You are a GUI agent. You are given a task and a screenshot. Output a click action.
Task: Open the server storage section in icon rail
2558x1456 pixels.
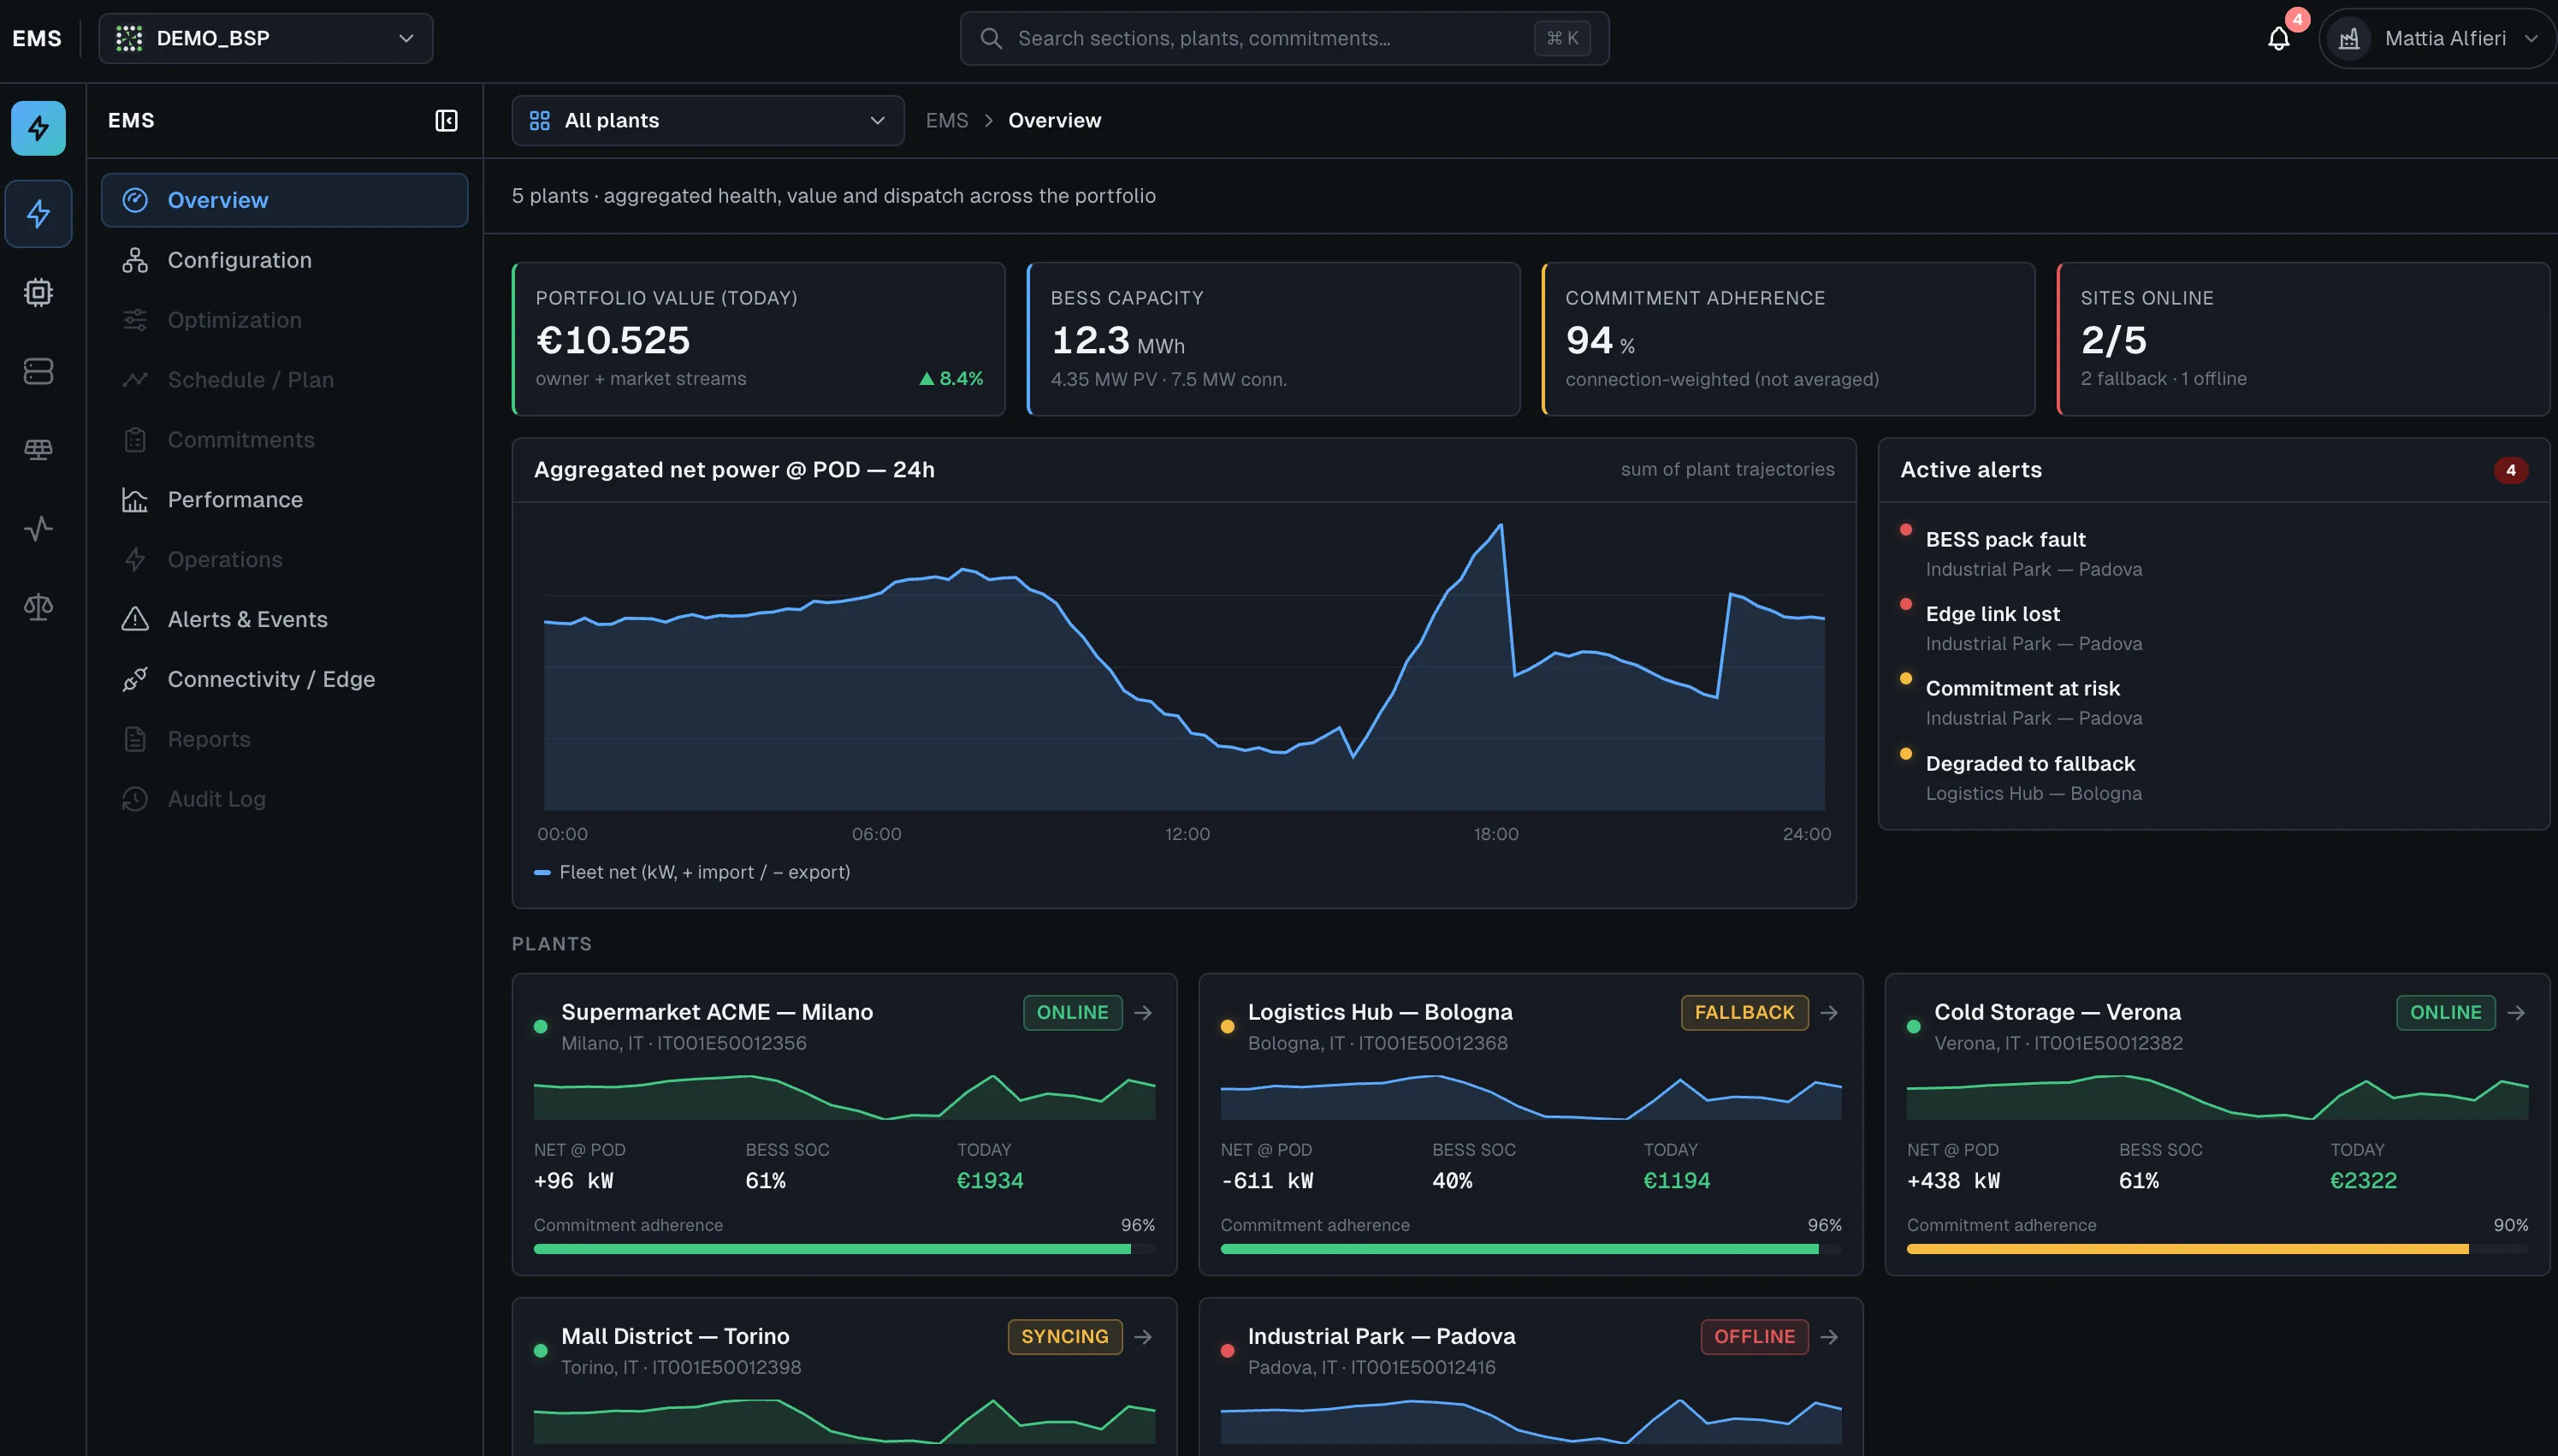(x=38, y=371)
